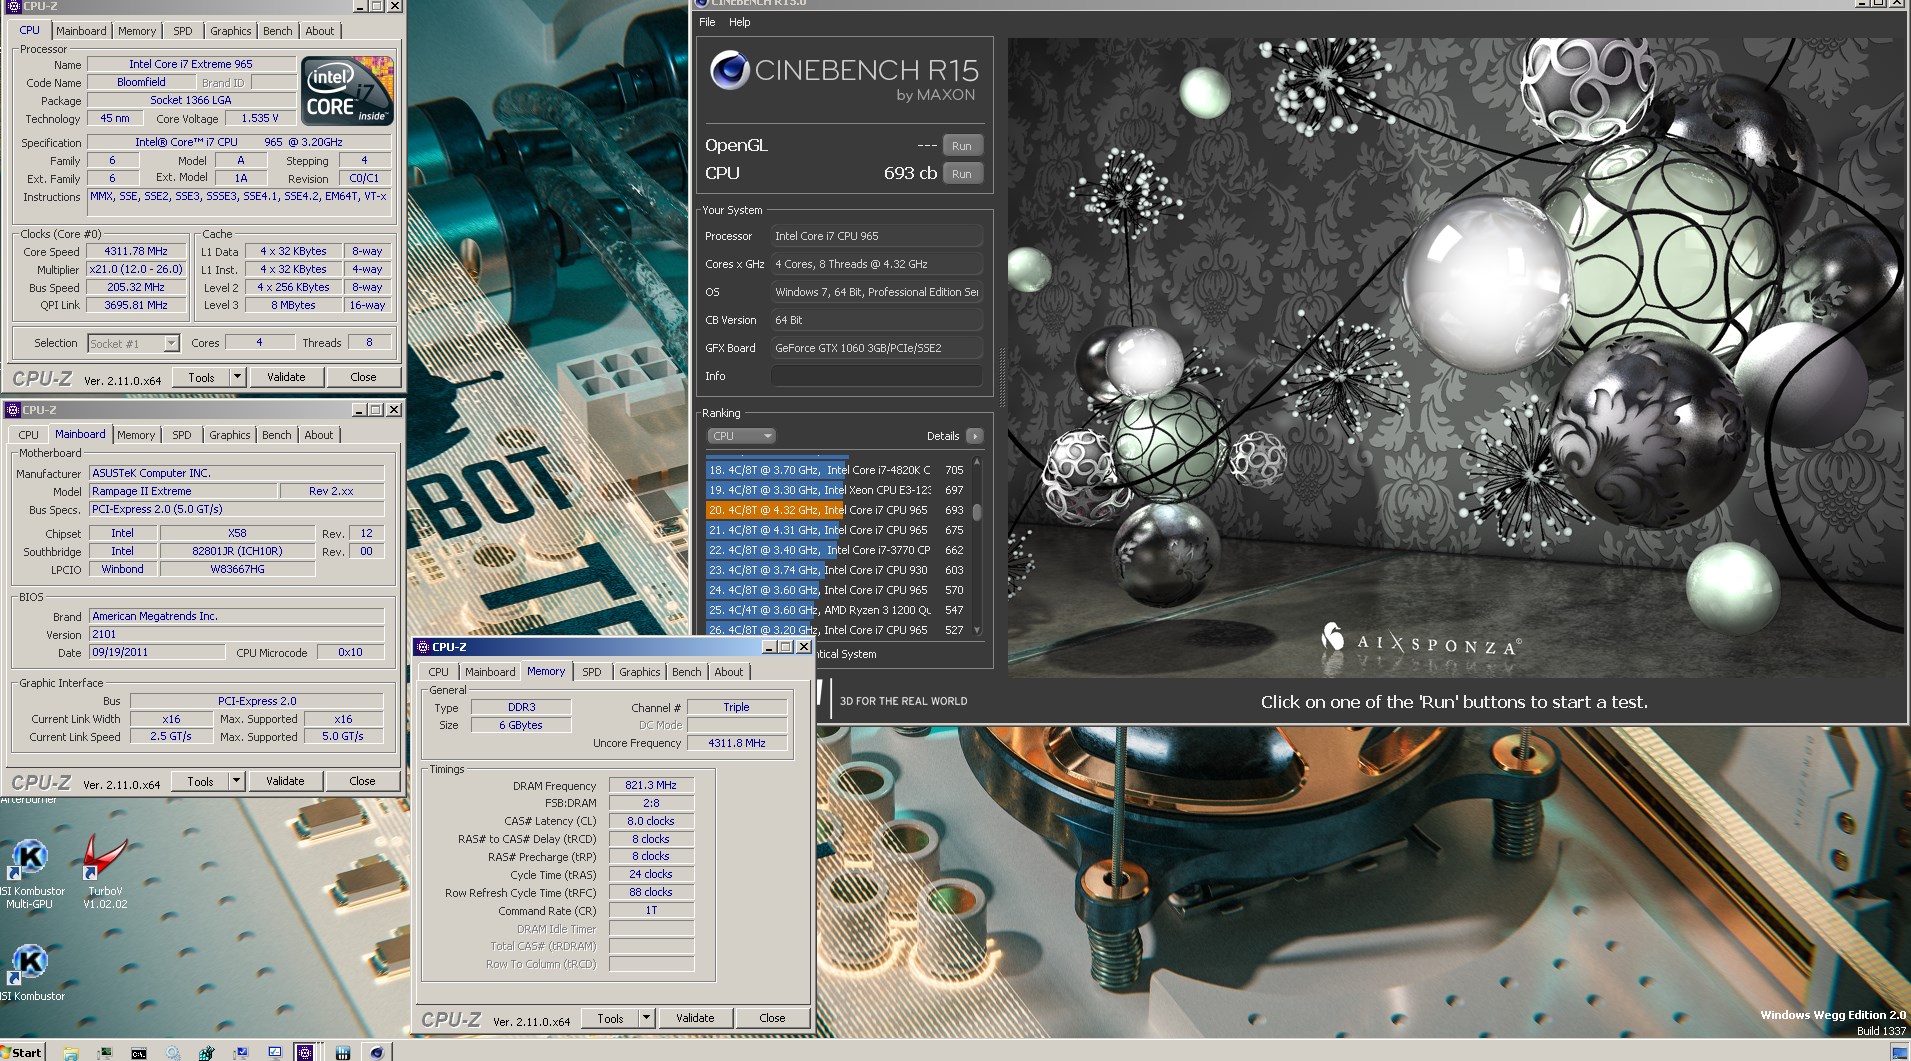Viewport: 1911px width, 1061px height.
Task: Click the AIXSPONZA logo in render view
Action: [1421, 641]
